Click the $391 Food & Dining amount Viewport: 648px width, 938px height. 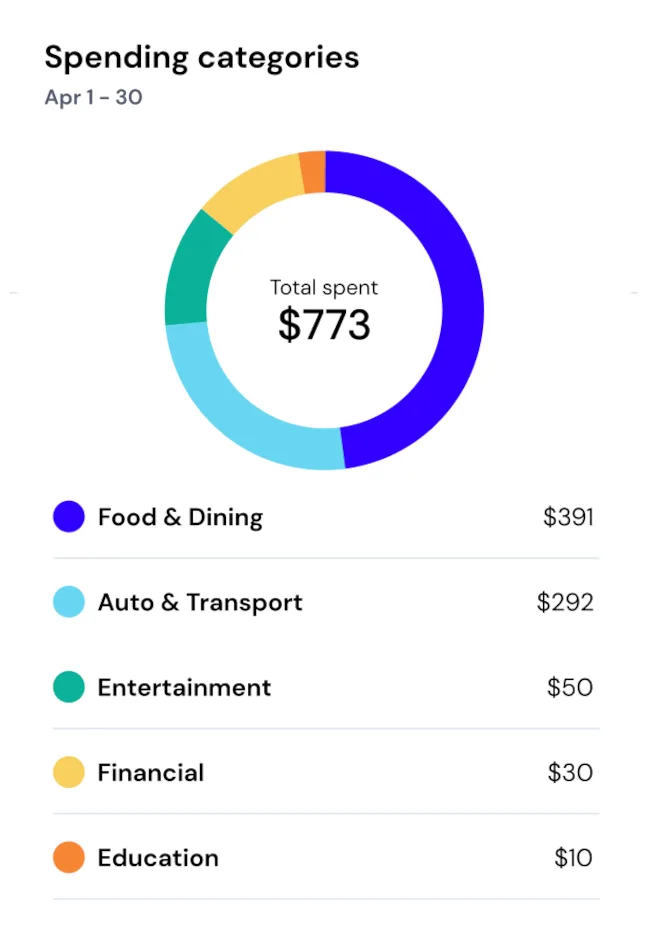(x=568, y=517)
